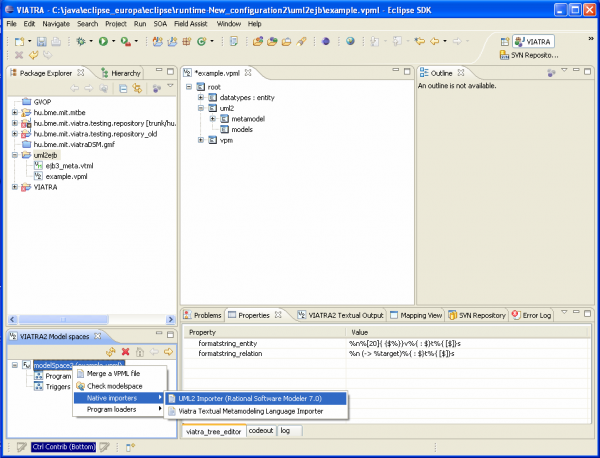Click the status bar new item icon

[x=130, y=447]
